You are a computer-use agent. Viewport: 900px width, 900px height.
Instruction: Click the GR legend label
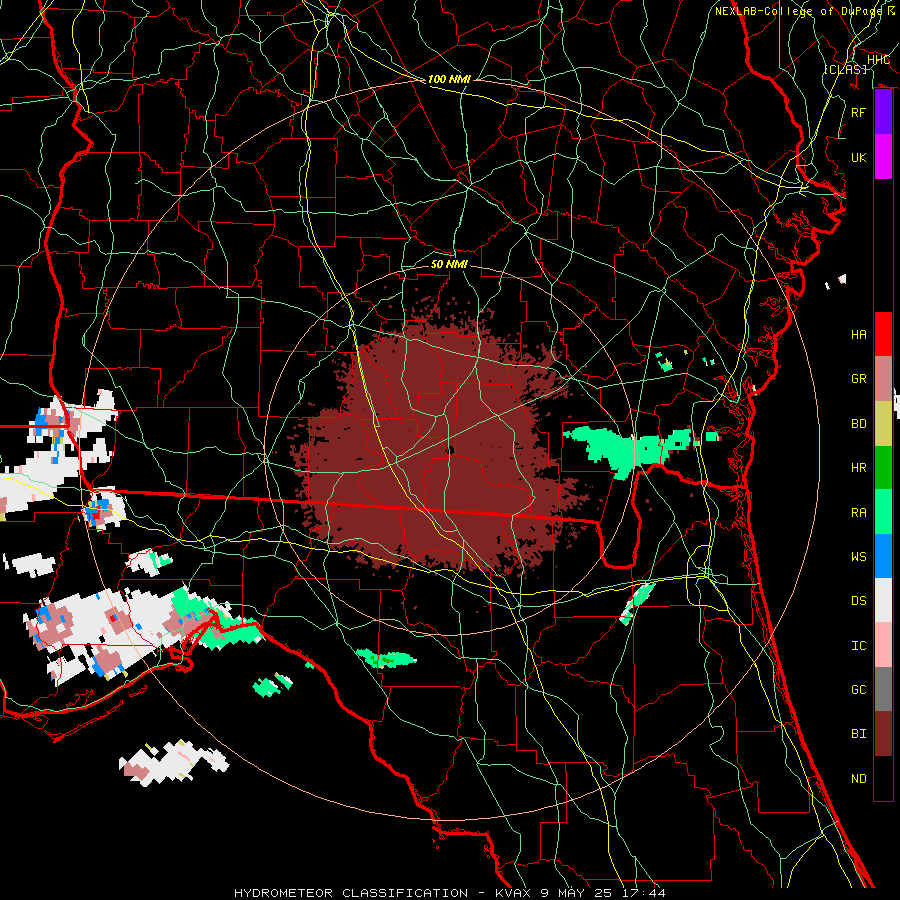[858, 379]
